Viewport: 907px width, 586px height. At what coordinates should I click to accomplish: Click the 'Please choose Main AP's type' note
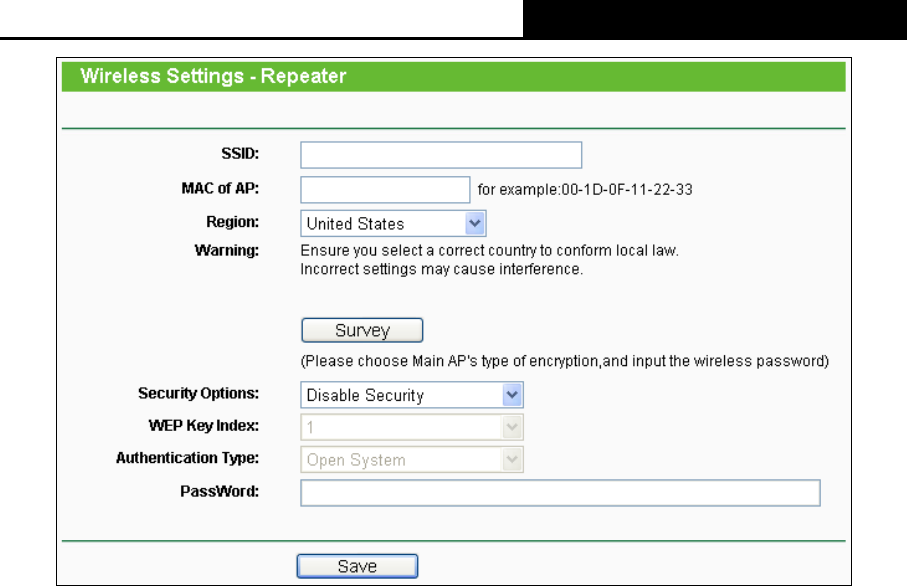click(x=565, y=361)
